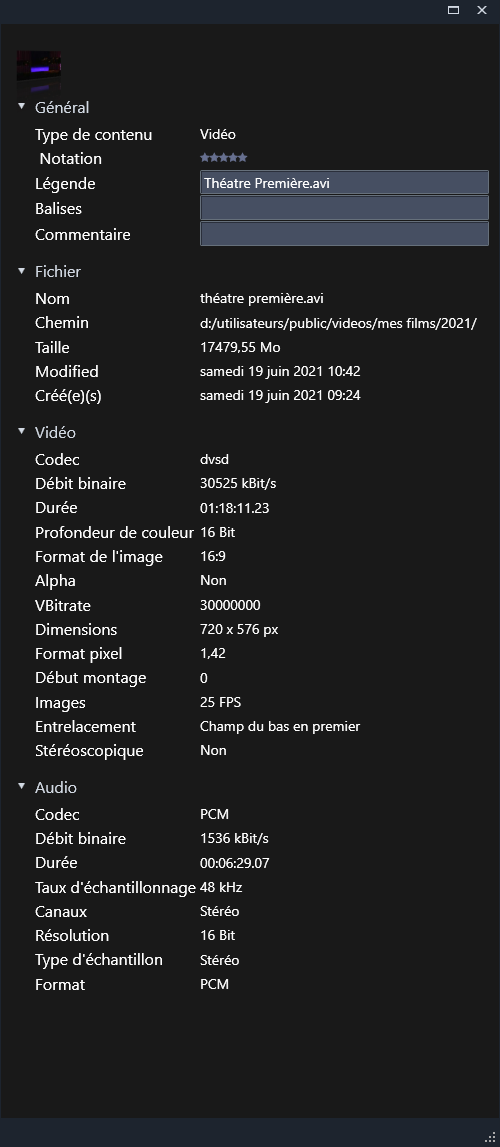The width and height of the screenshot is (500, 1147).
Task: Select the file name théatre première.avi
Action: [262, 298]
